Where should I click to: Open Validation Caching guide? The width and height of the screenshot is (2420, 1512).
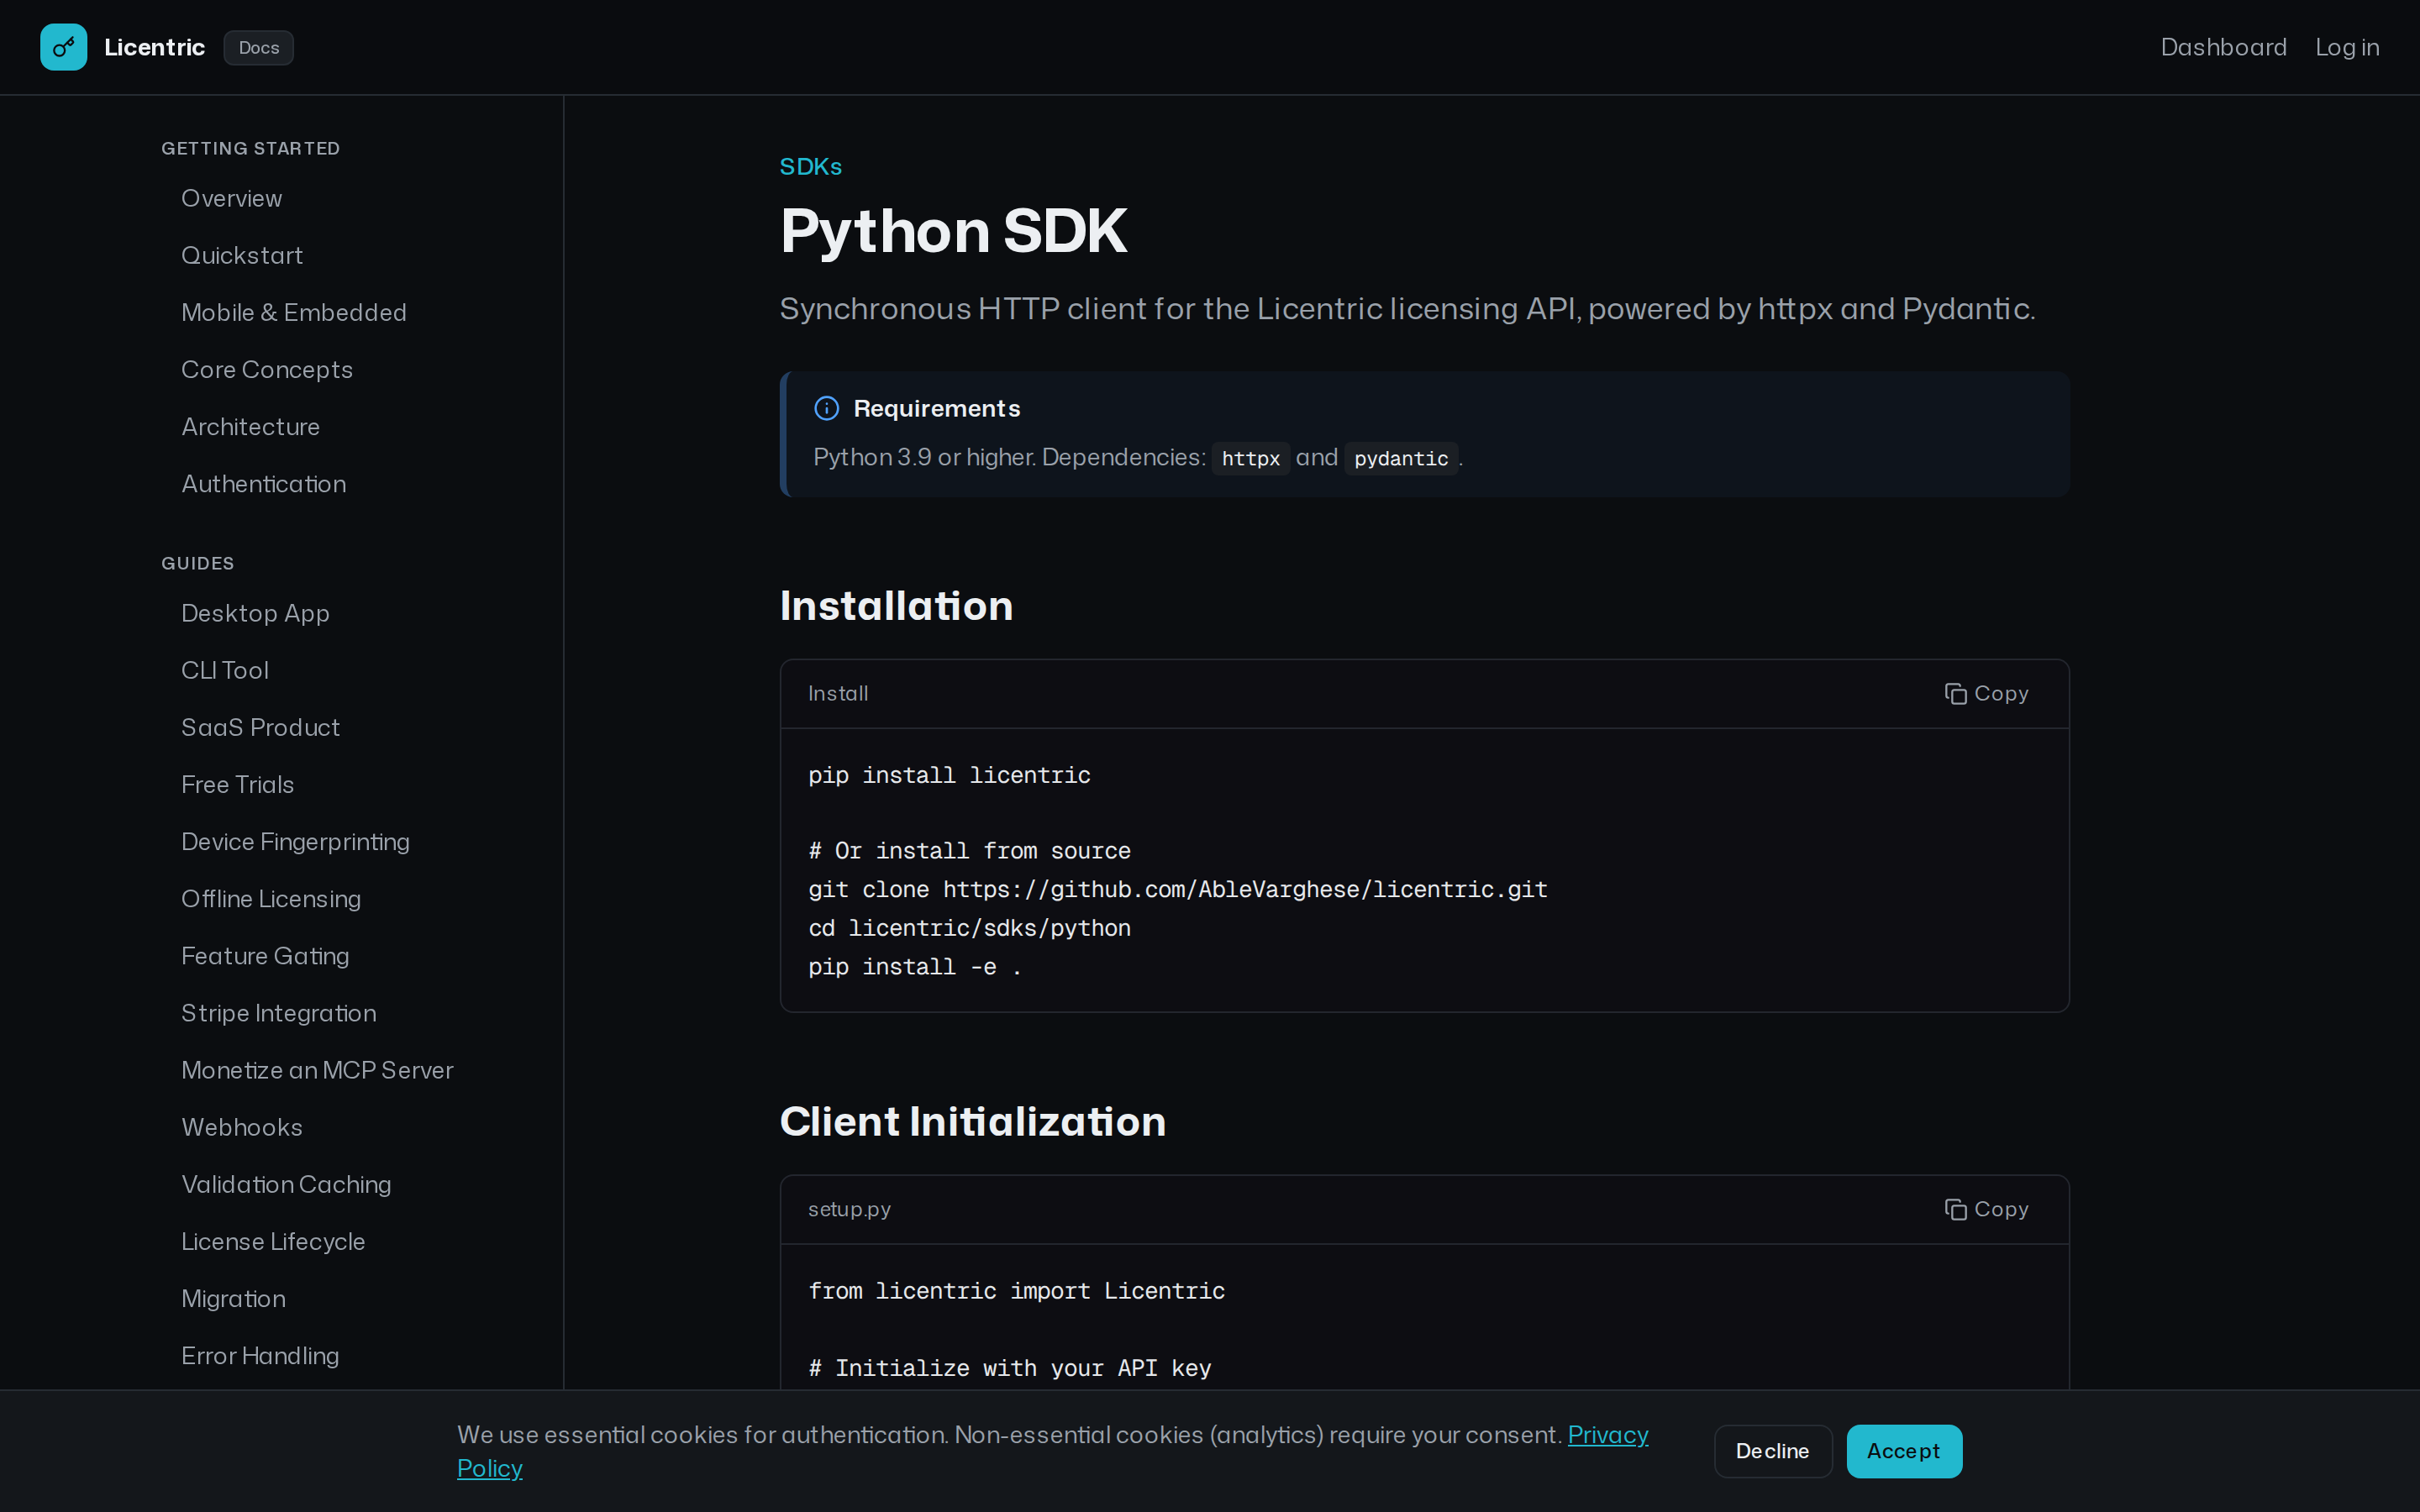click(x=285, y=1184)
